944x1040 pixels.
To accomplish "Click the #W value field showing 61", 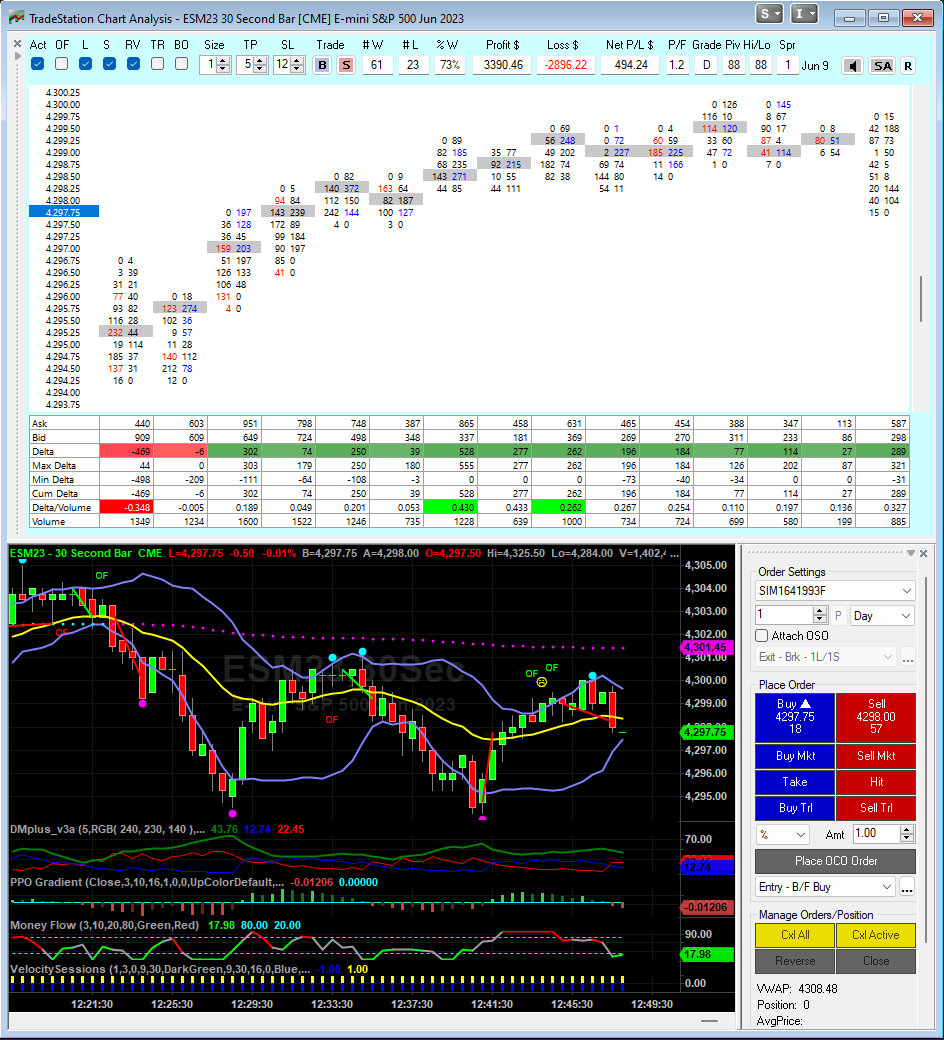I will (x=377, y=65).
